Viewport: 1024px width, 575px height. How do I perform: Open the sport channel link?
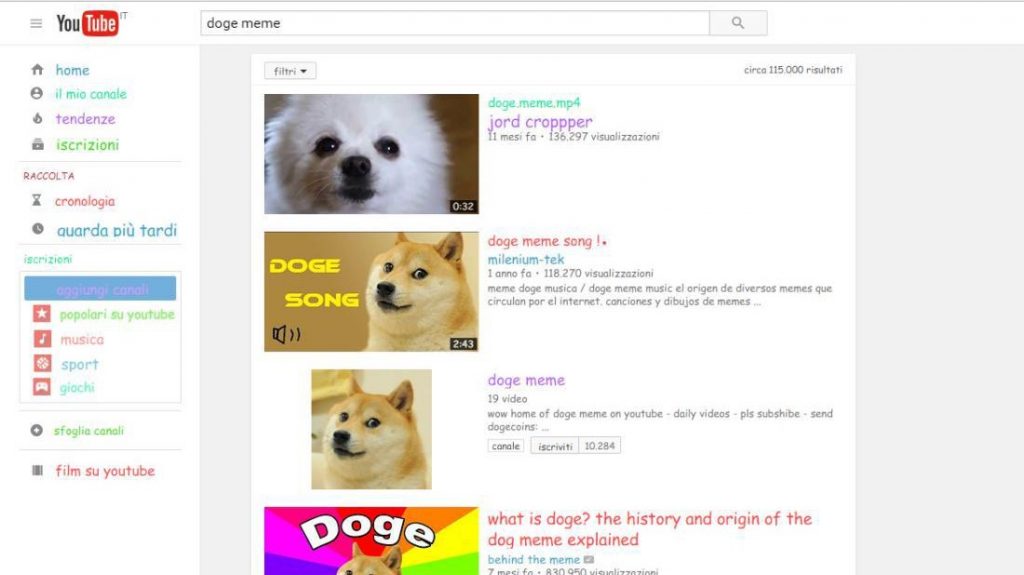80,365
